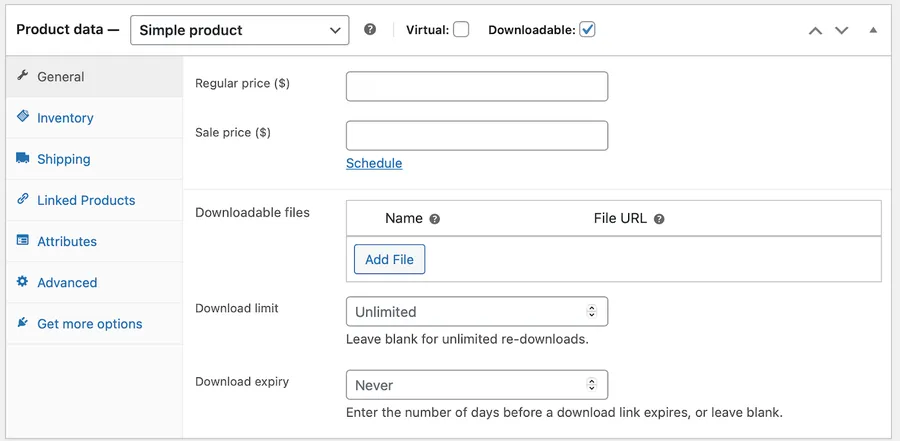Switch to the Inventory tab

(x=65, y=118)
